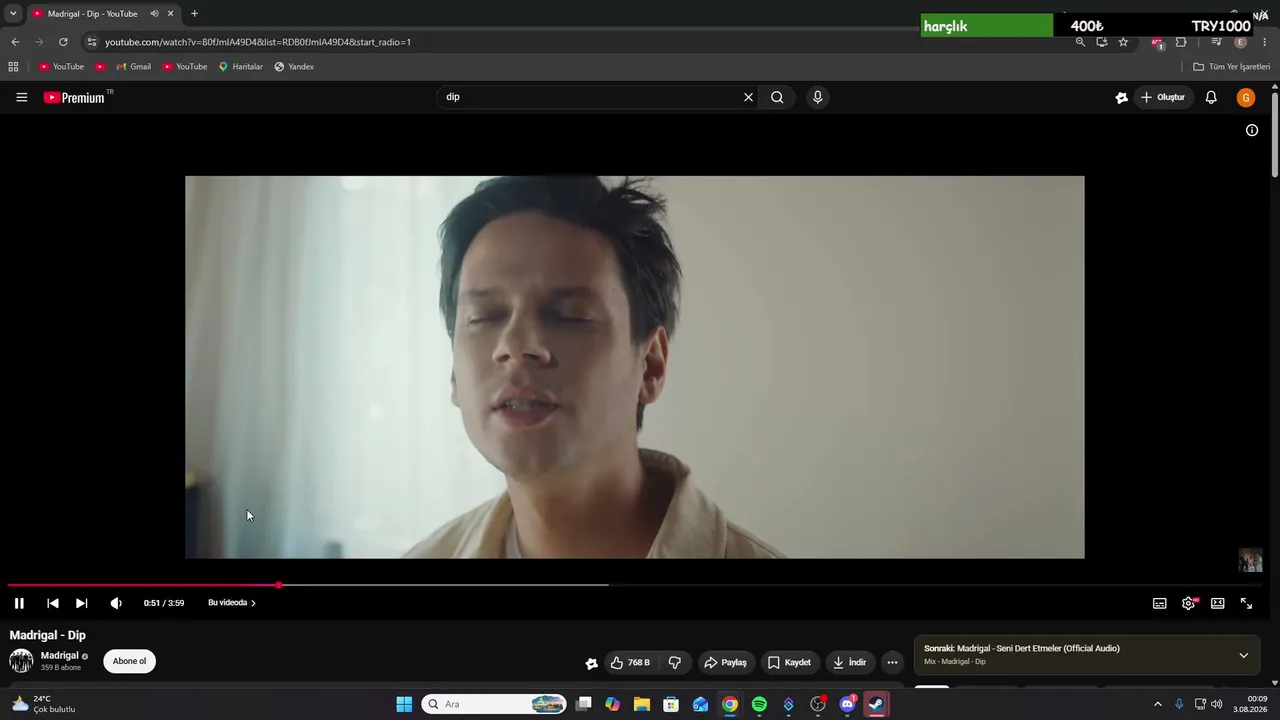
Task: Open Chrome apps grid shortcut
Action: pos(13,67)
